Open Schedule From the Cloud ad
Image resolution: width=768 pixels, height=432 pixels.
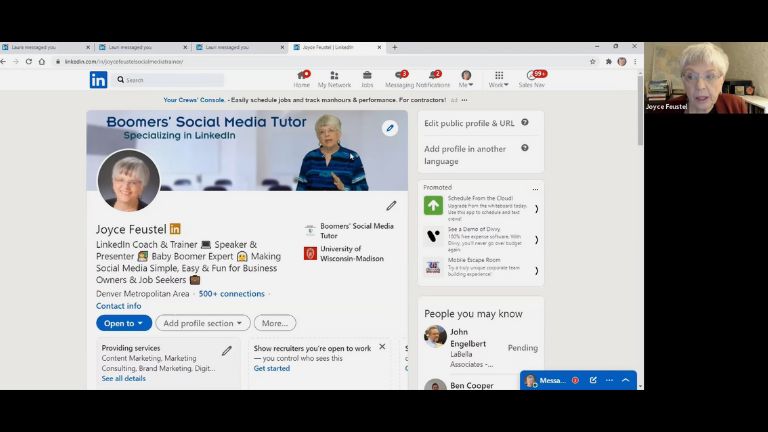pyautogui.click(x=480, y=208)
